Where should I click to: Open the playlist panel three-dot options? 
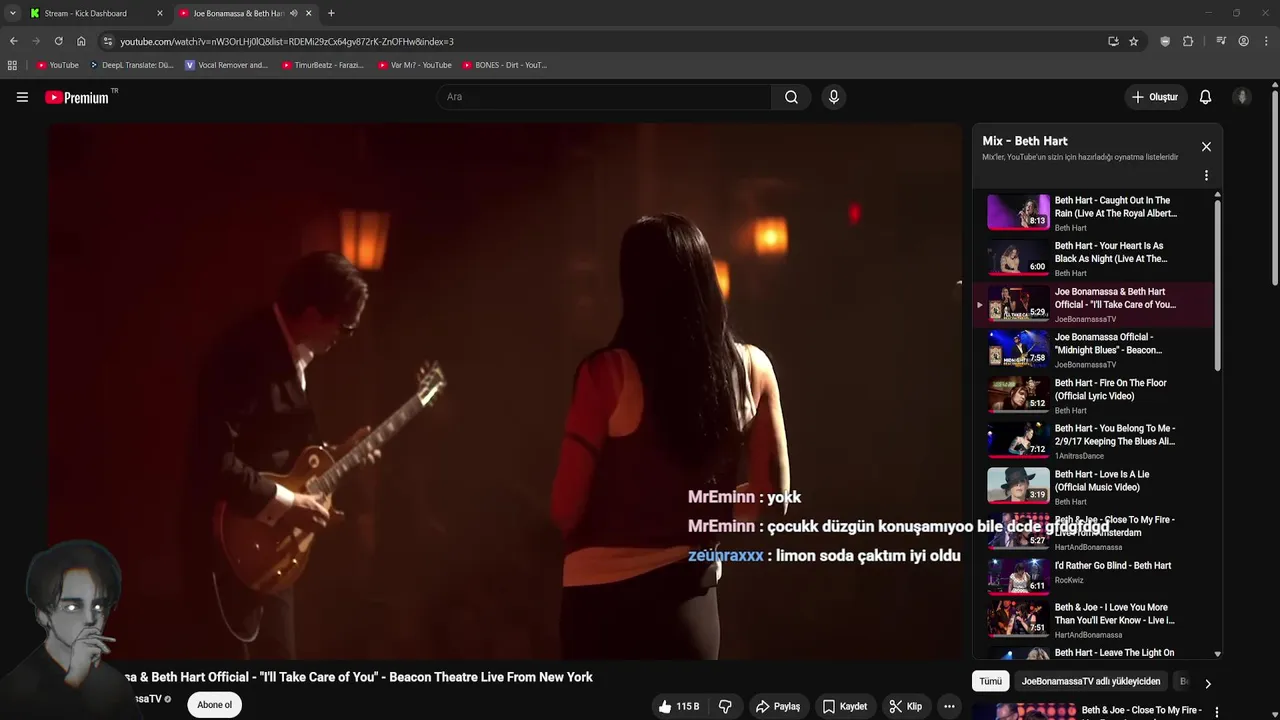pos(1206,175)
